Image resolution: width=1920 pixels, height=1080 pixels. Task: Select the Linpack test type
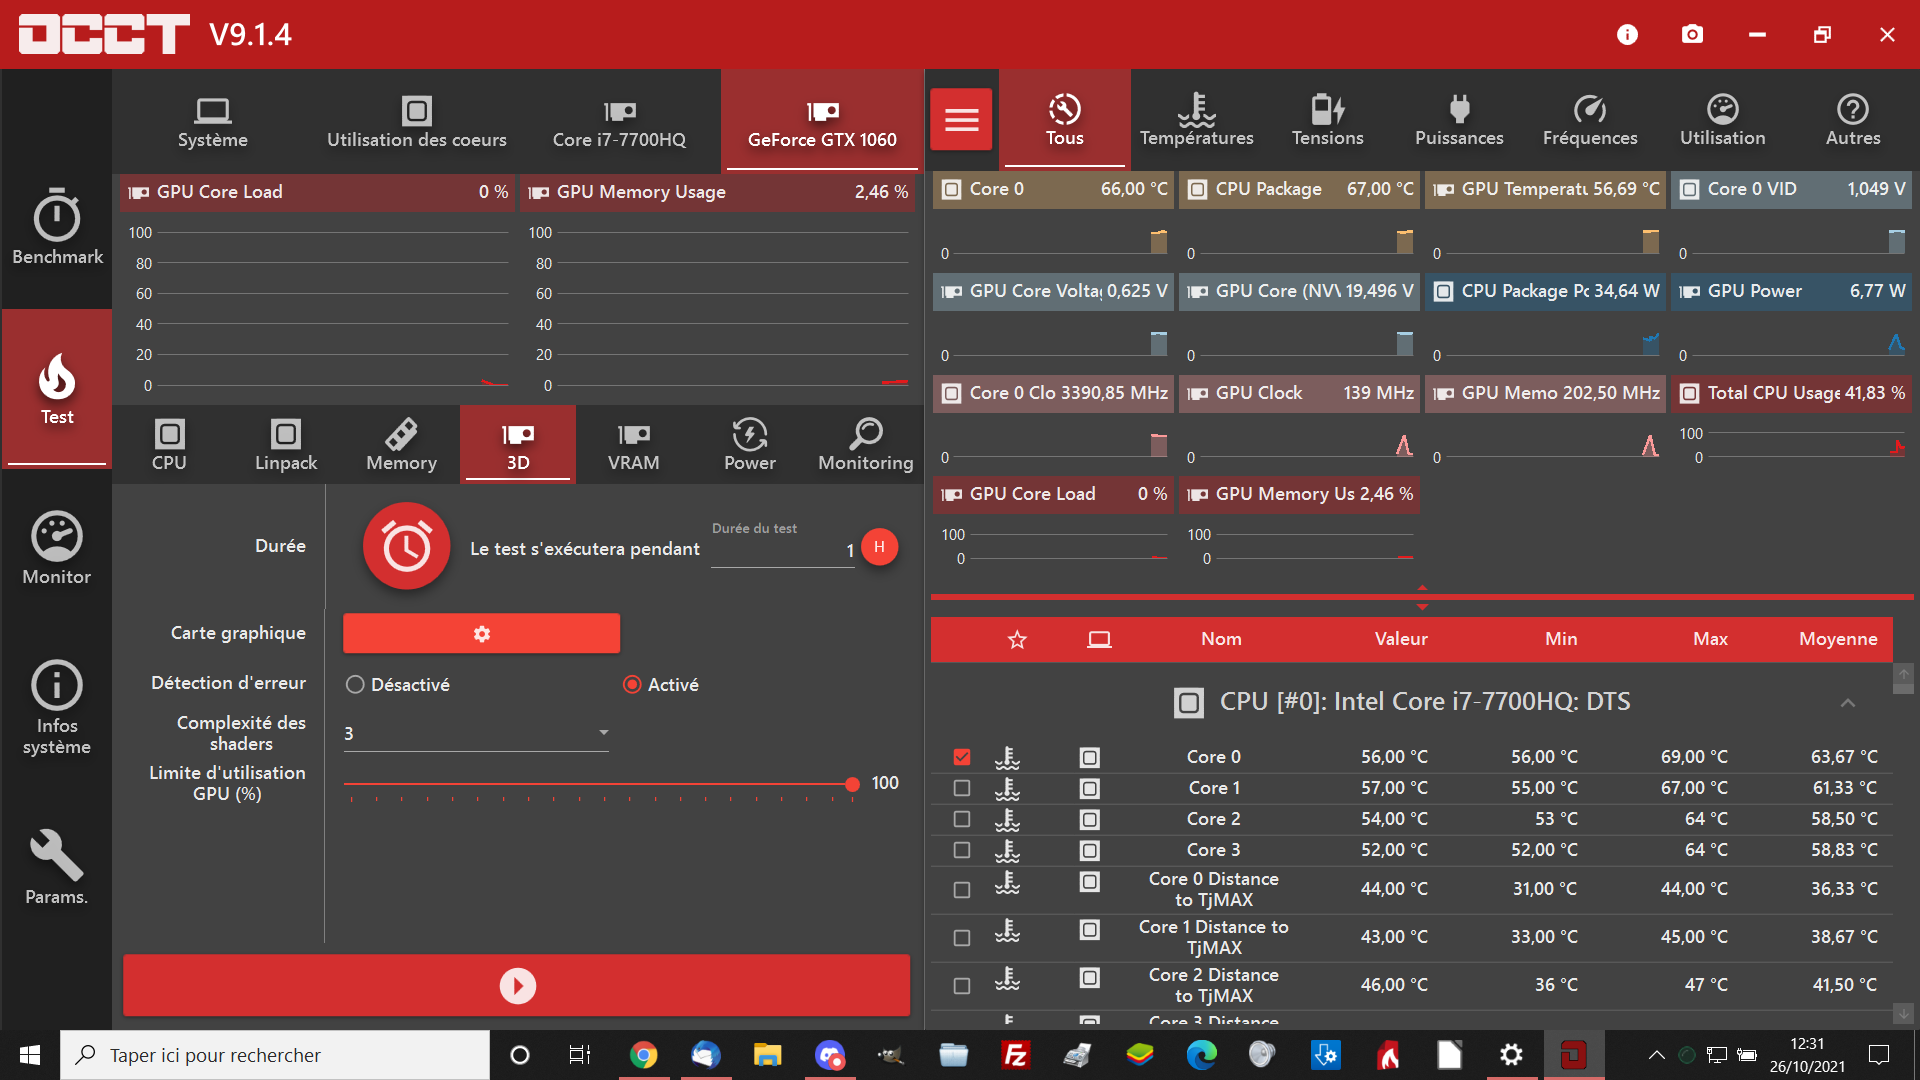coord(286,445)
